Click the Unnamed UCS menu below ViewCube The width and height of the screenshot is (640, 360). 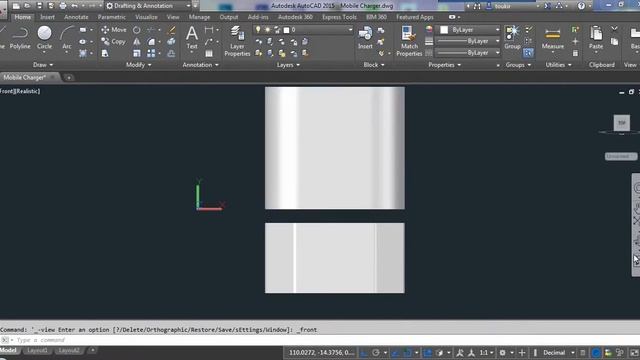[620, 156]
